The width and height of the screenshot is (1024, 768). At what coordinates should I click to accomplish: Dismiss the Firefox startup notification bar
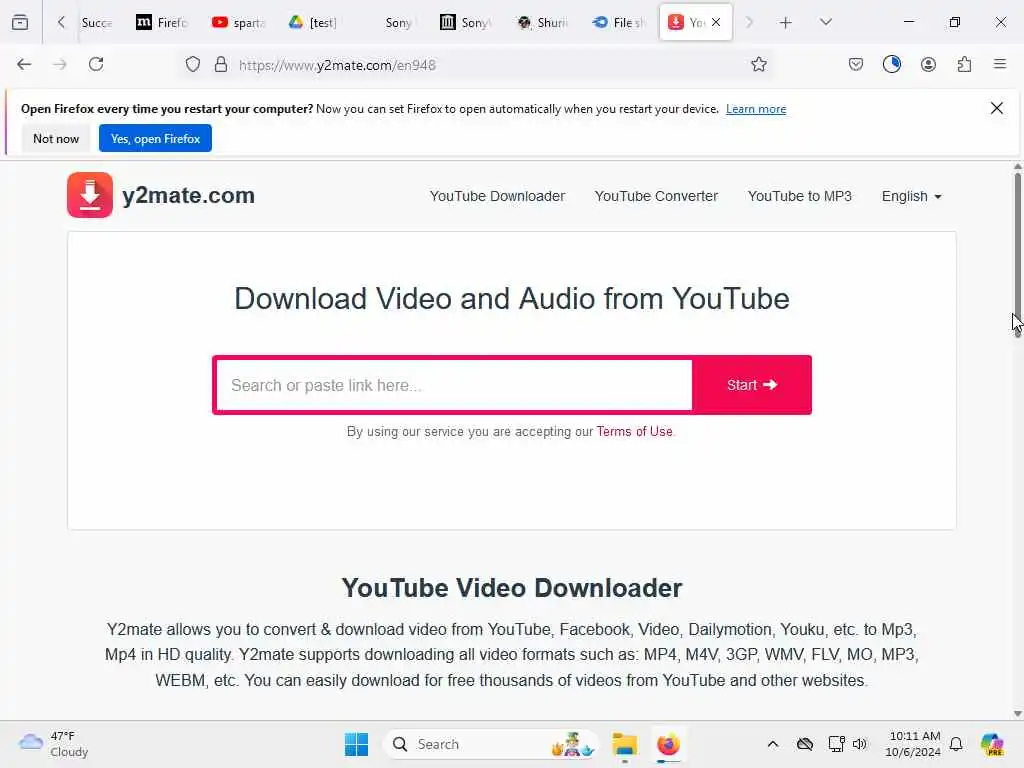coord(997,108)
